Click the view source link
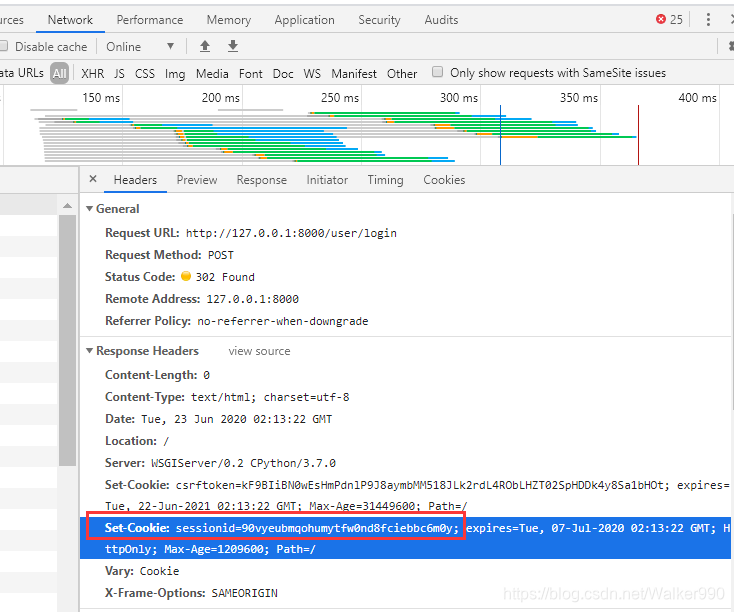The width and height of the screenshot is (734, 612). 259,351
